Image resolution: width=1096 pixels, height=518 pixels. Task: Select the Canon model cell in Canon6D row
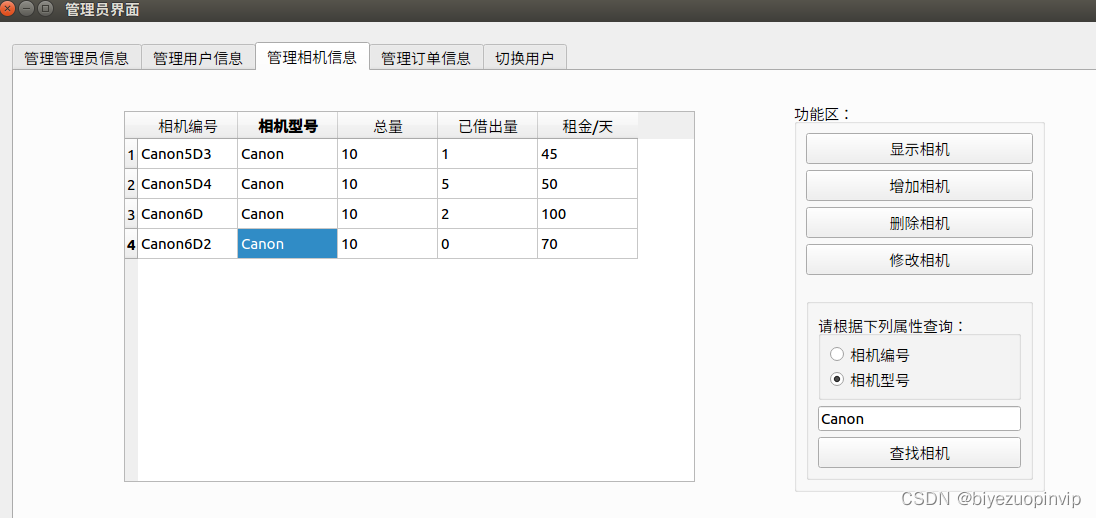[x=287, y=214]
